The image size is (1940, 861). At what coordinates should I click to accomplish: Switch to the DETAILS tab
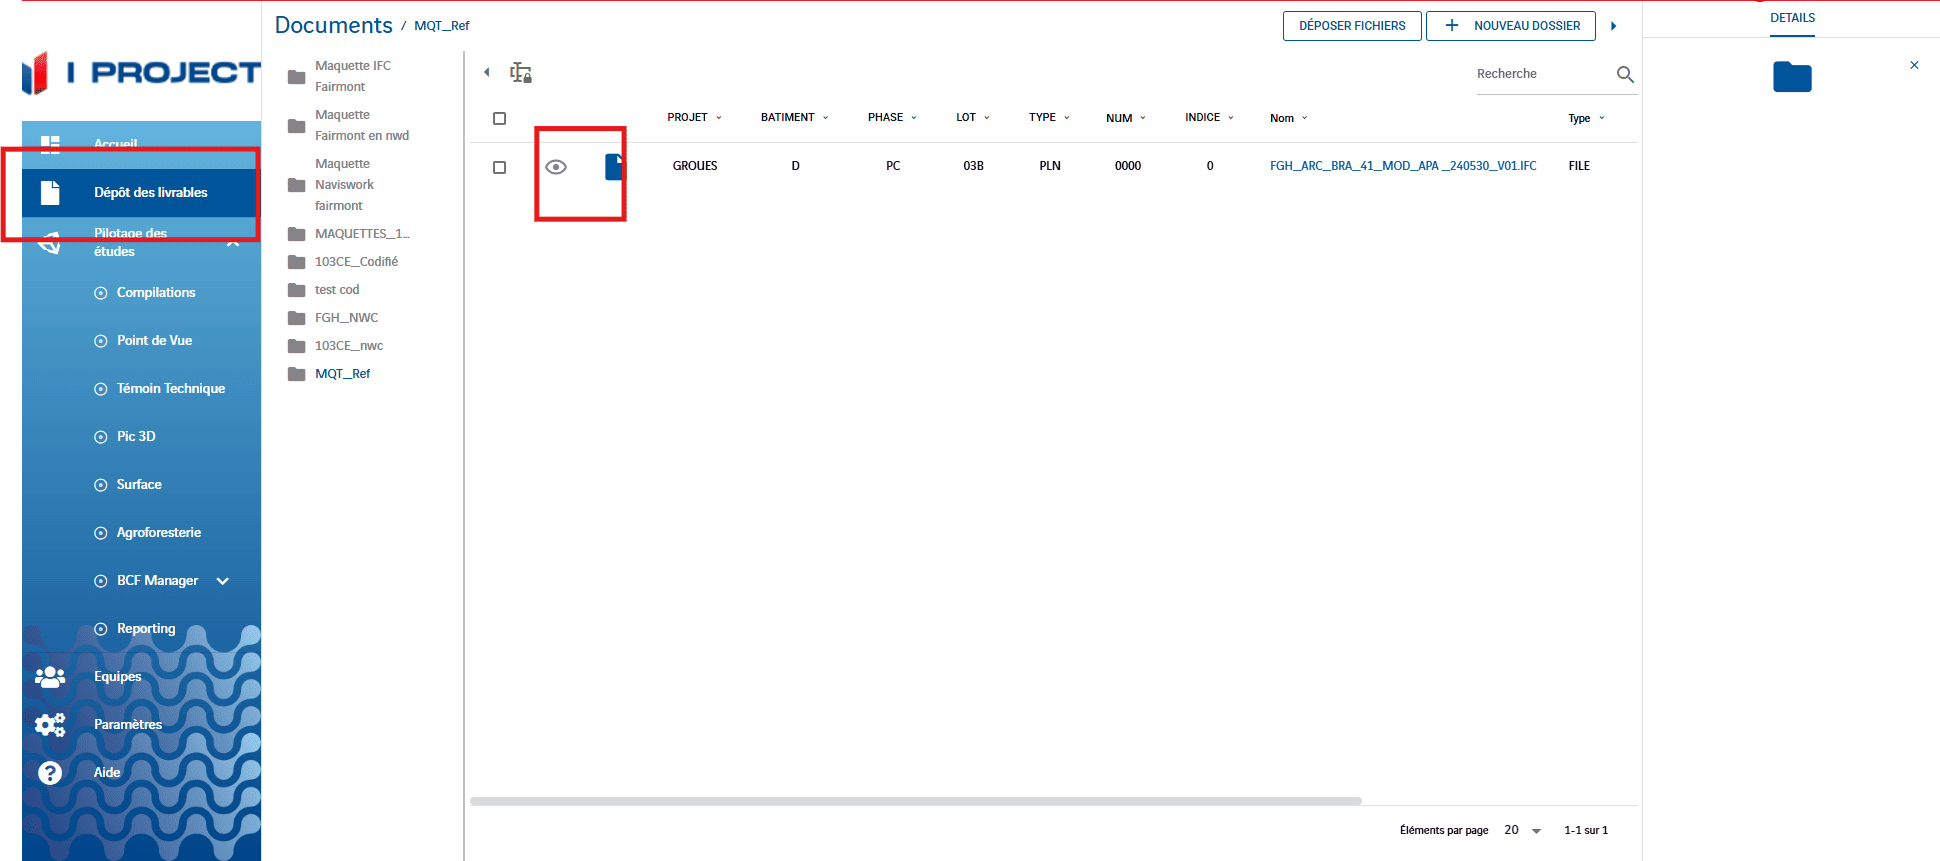click(x=1792, y=18)
